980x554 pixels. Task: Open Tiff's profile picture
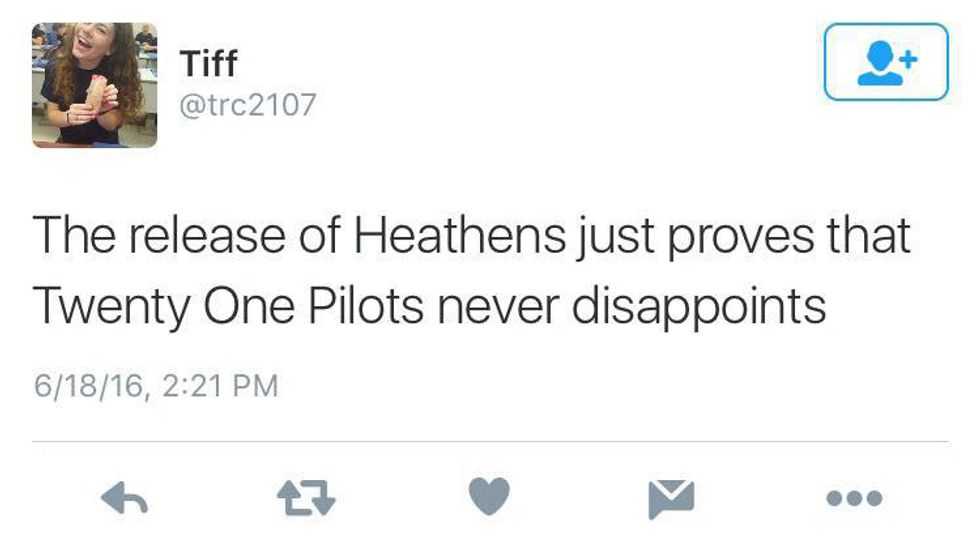pos(94,85)
